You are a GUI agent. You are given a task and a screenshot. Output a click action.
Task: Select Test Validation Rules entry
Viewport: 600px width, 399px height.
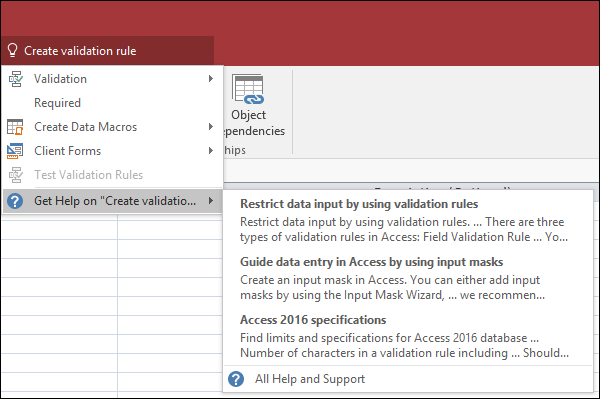[x=112, y=175]
